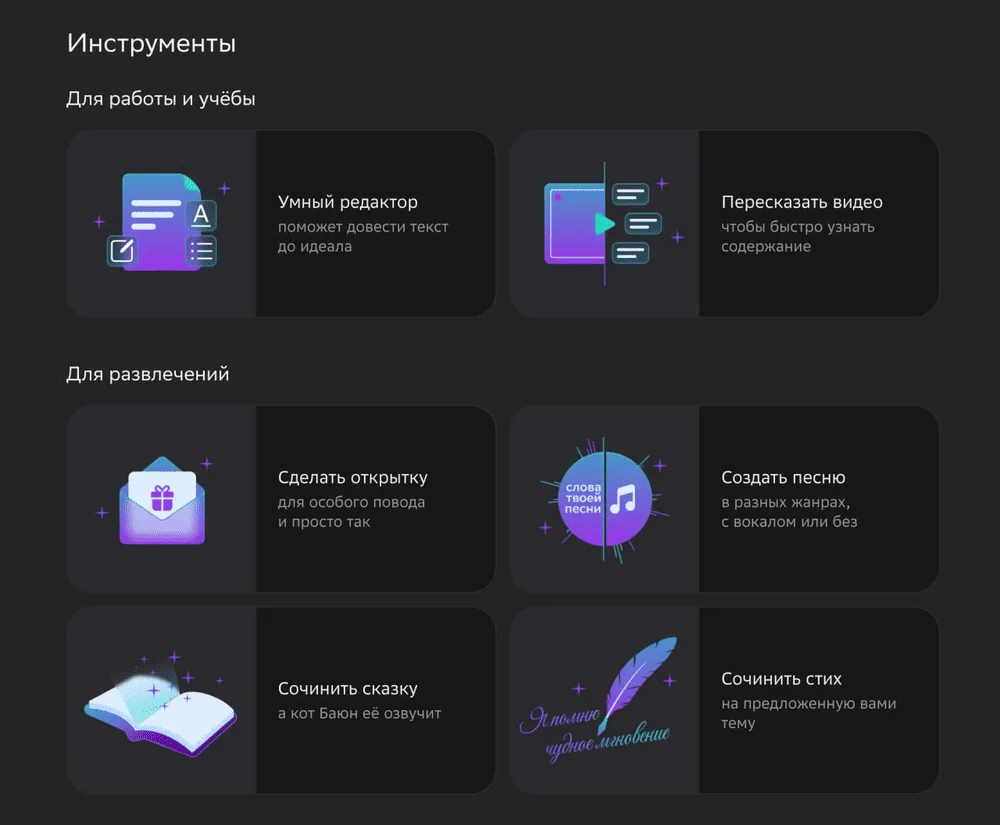The height and width of the screenshot is (825, 1000).
Task: Click the Для развлечений section heading
Action: [147, 374]
